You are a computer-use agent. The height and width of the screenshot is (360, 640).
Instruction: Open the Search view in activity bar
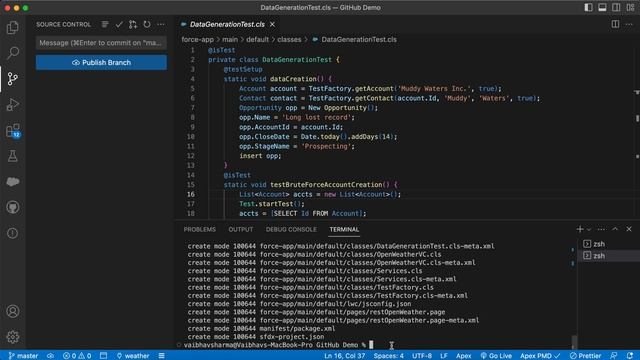[x=13, y=53]
